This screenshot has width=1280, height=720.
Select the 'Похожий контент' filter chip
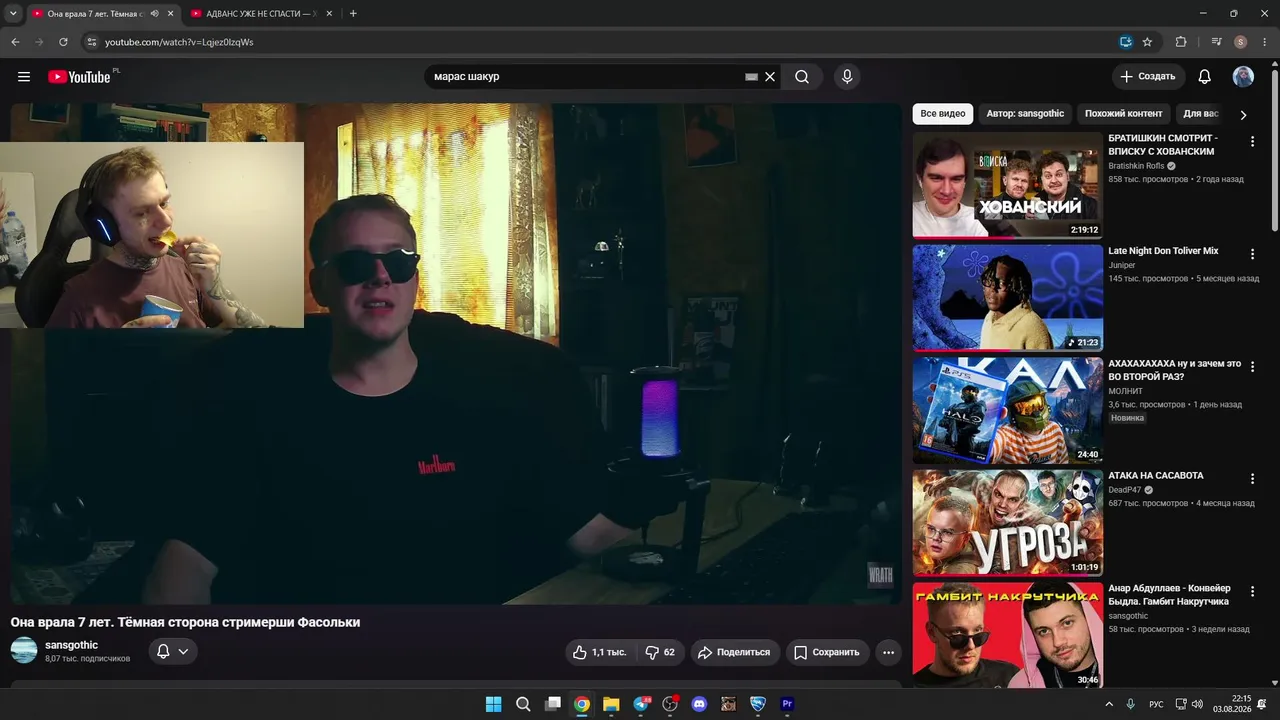point(1124,114)
